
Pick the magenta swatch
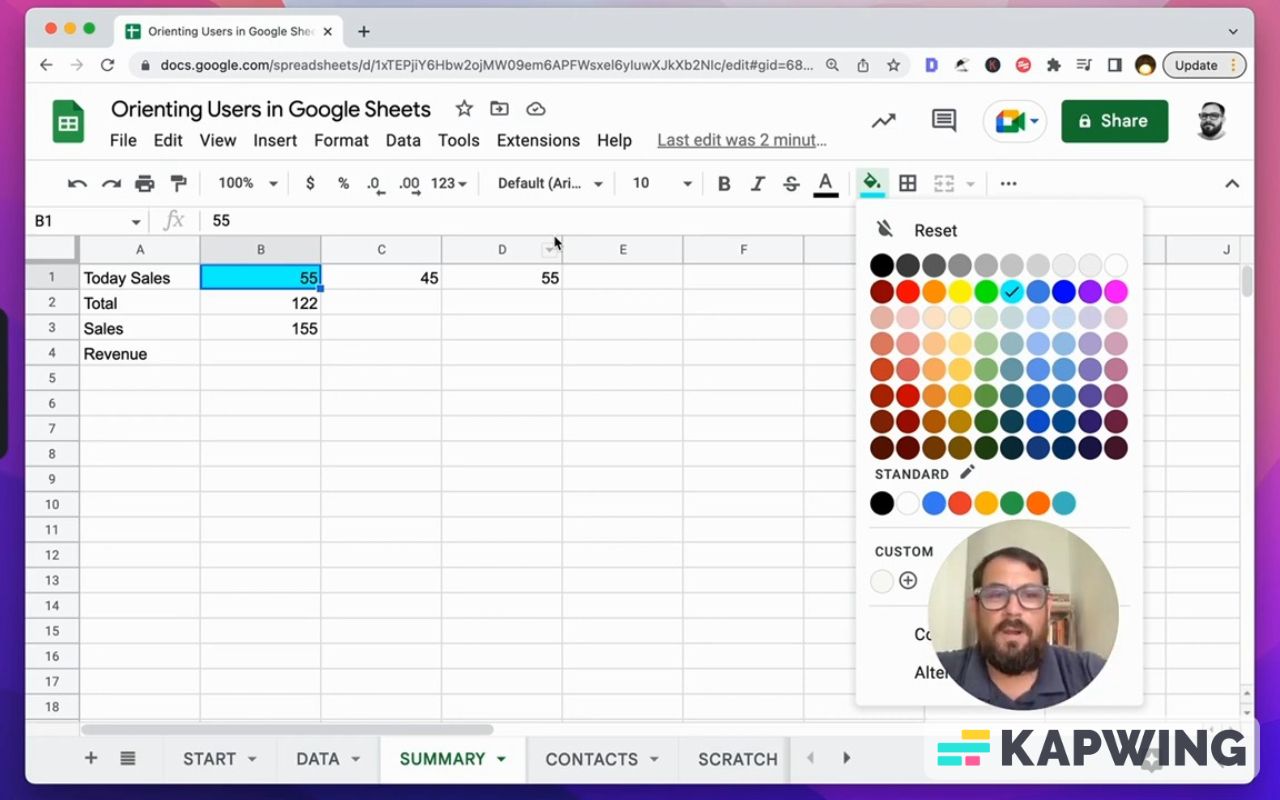coord(1116,291)
